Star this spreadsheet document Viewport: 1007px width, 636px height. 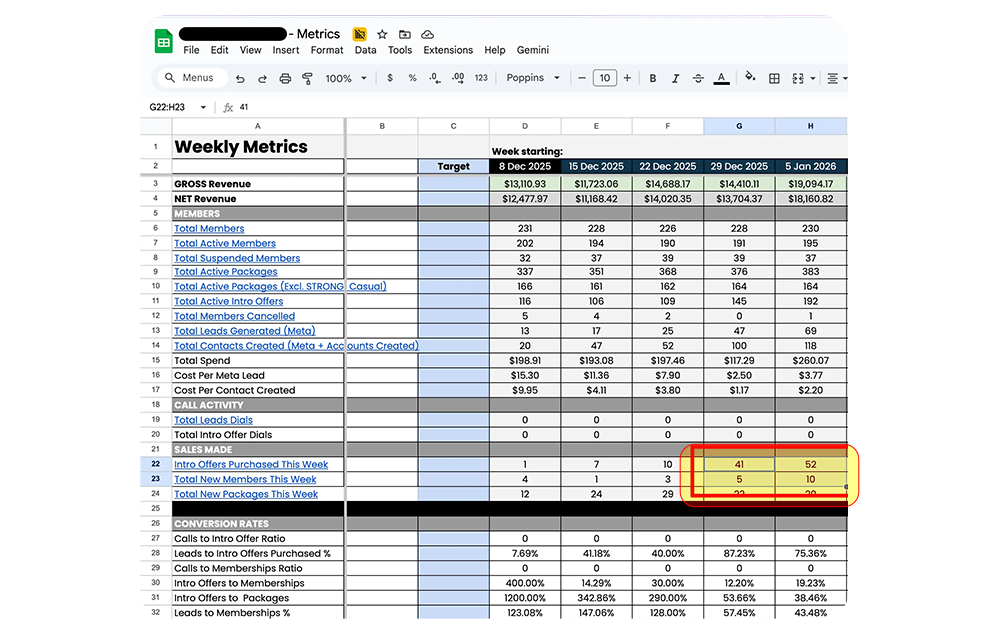click(x=382, y=34)
